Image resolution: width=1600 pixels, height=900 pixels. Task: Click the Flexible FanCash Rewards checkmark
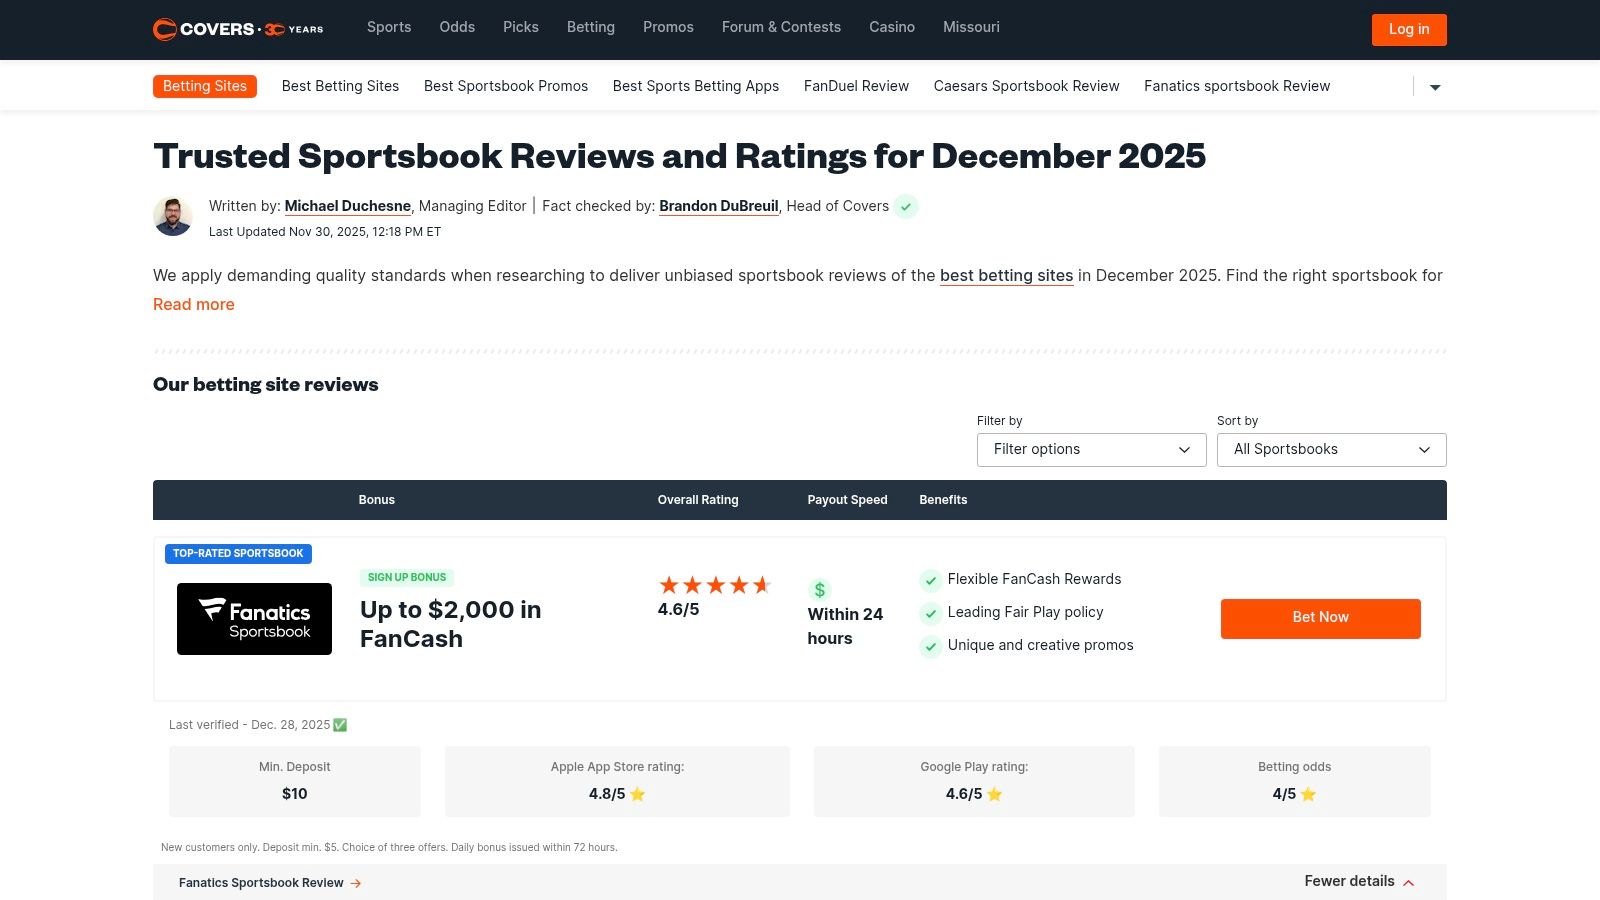tap(930, 580)
